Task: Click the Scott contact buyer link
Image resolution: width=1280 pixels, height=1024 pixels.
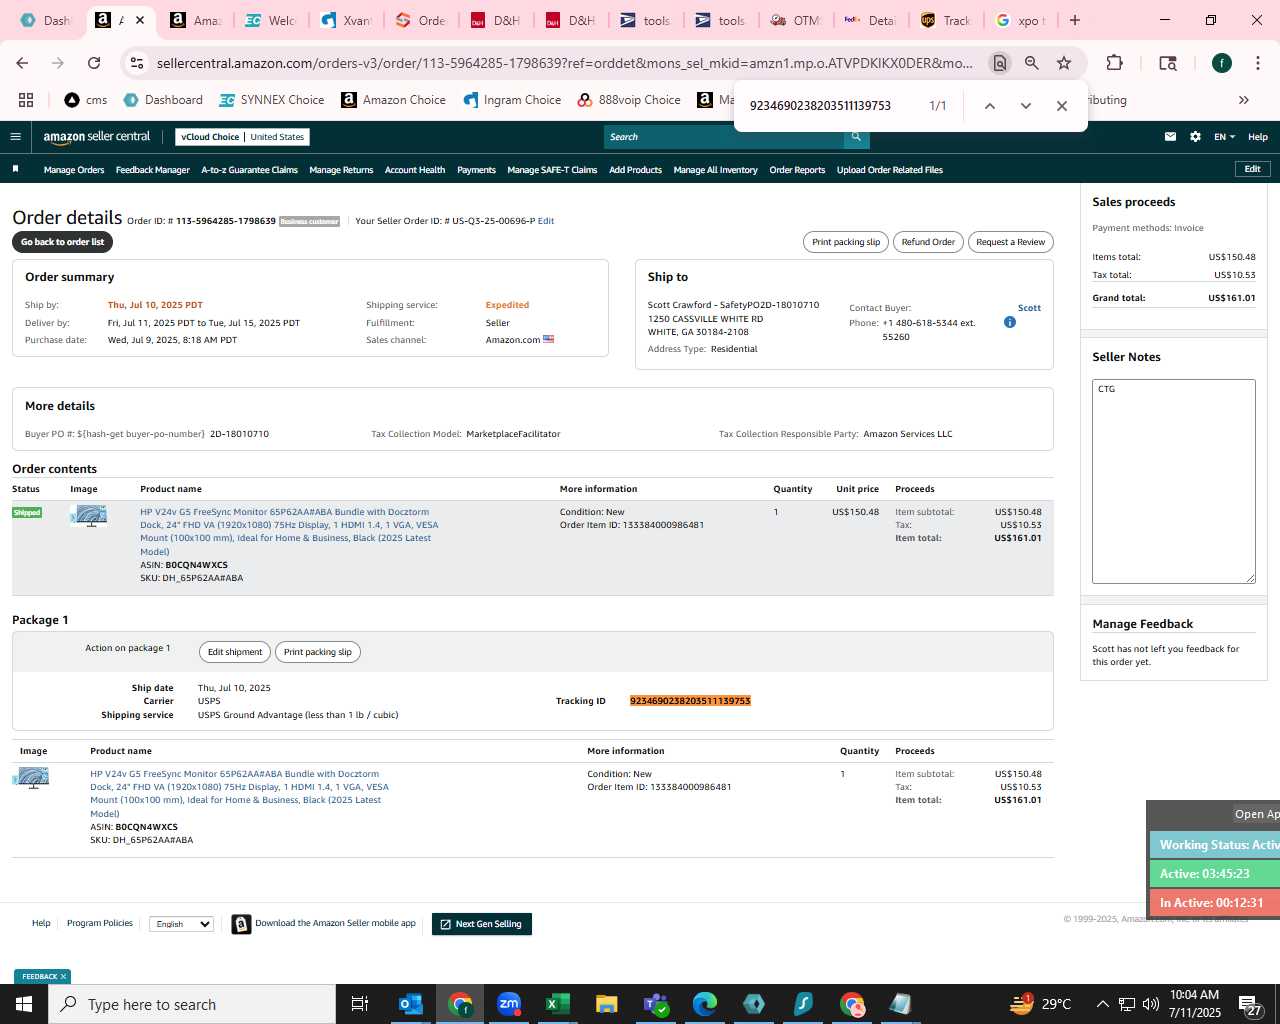Action: click(x=1029, y=308)
